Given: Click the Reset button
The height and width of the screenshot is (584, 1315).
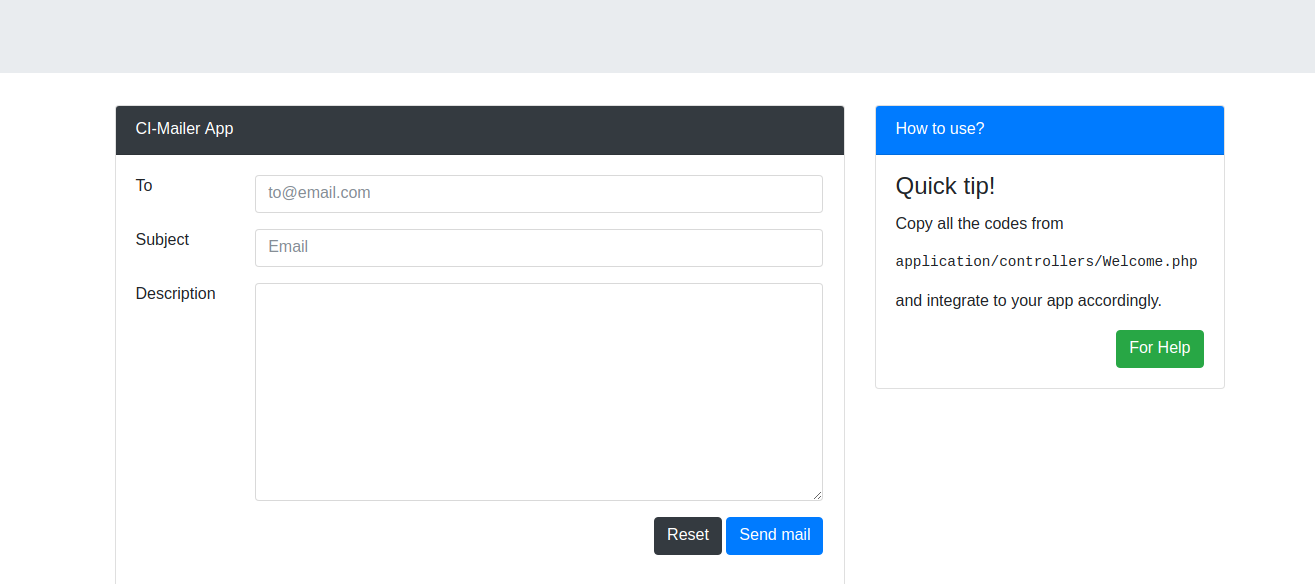Looking at the screenshot, I should click(688, 536).
